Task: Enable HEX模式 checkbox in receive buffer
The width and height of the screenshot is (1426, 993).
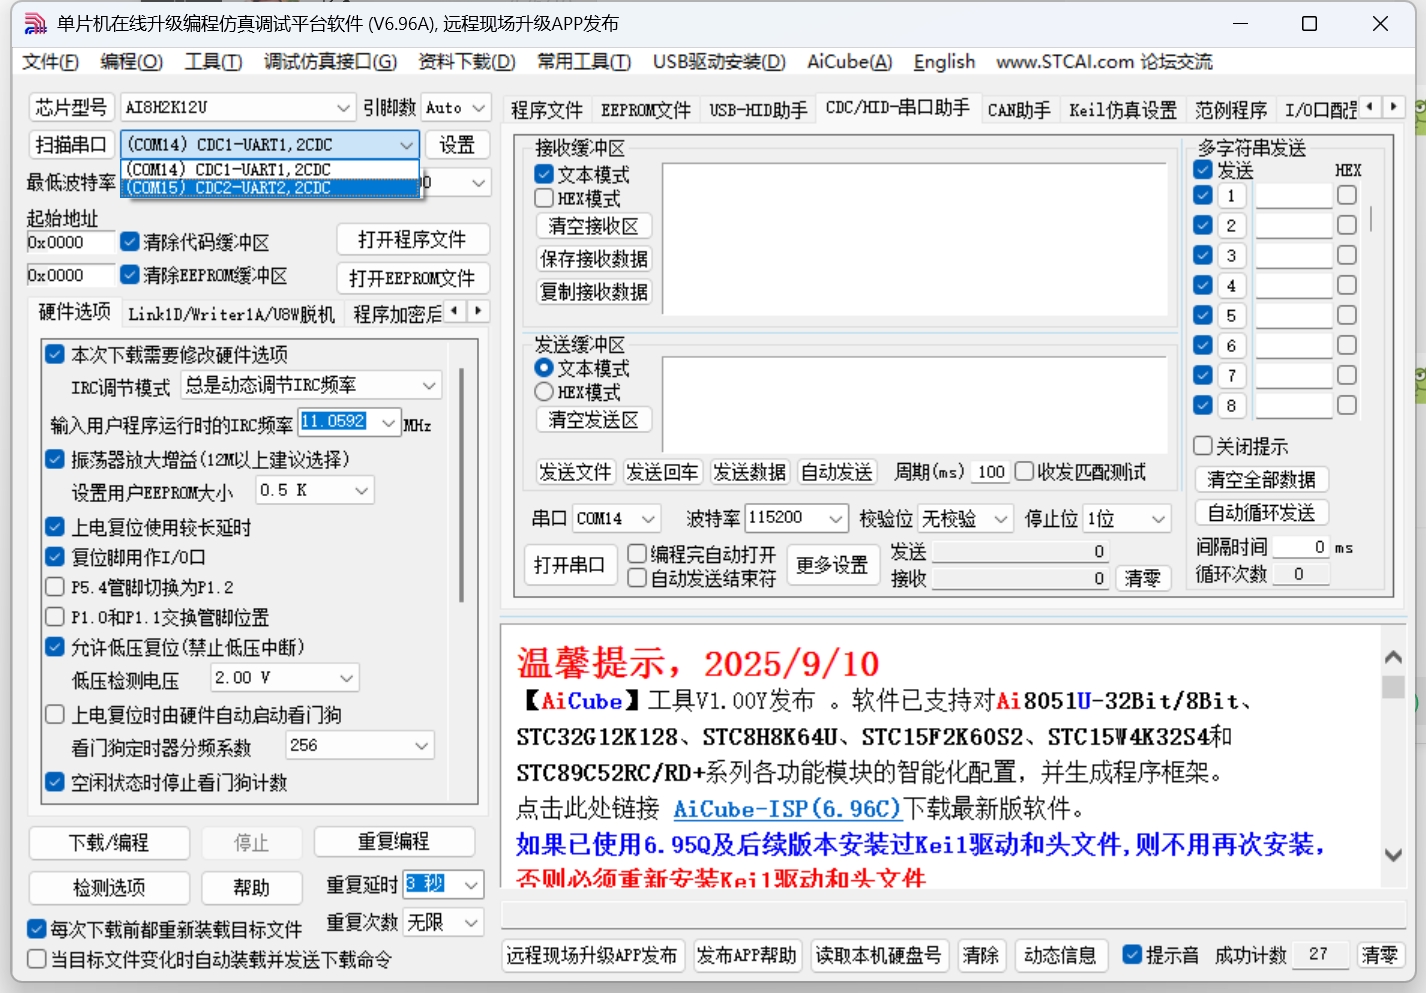Action: point(545,199)
